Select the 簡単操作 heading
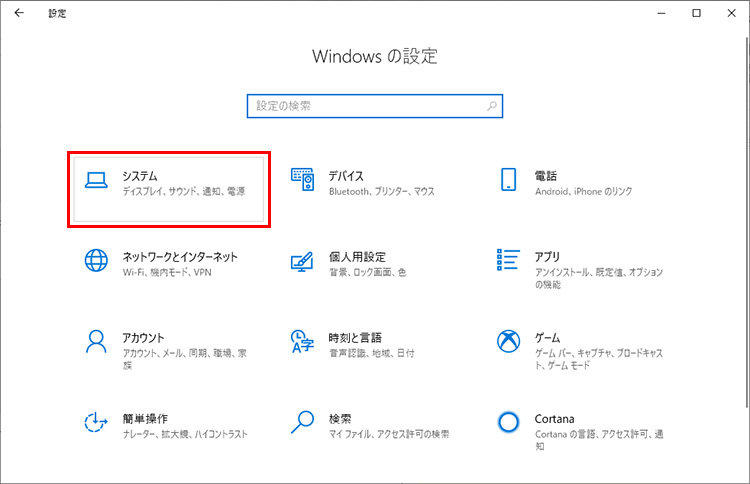Viewport: 750px width, 484px height. 145,418
